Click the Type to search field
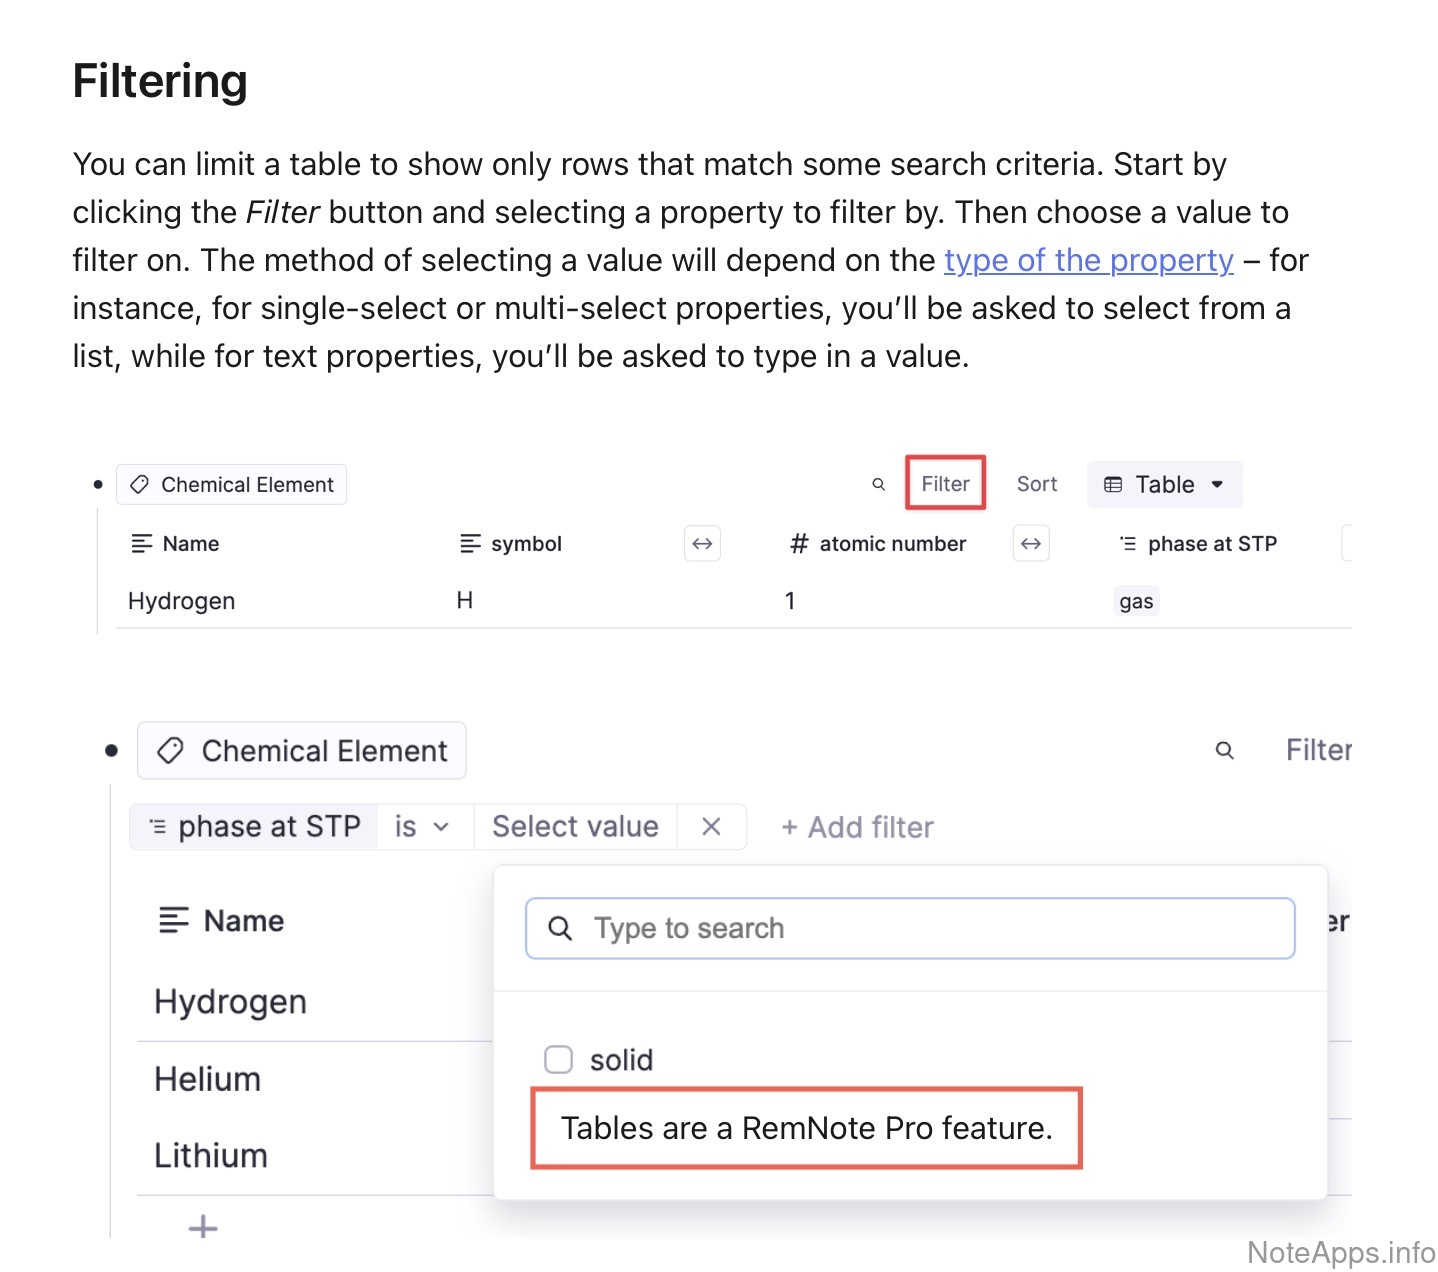This screenshot has width=1438, height=1272. pos(910,929)
